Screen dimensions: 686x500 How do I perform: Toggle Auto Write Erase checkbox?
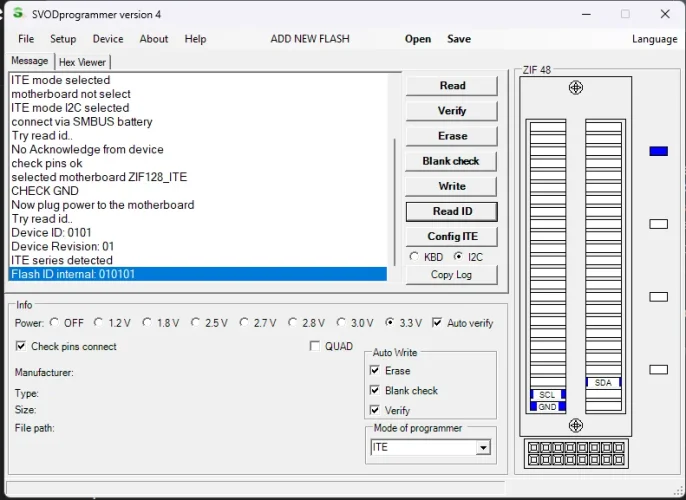pyautogui.click(x=374, y=370)
